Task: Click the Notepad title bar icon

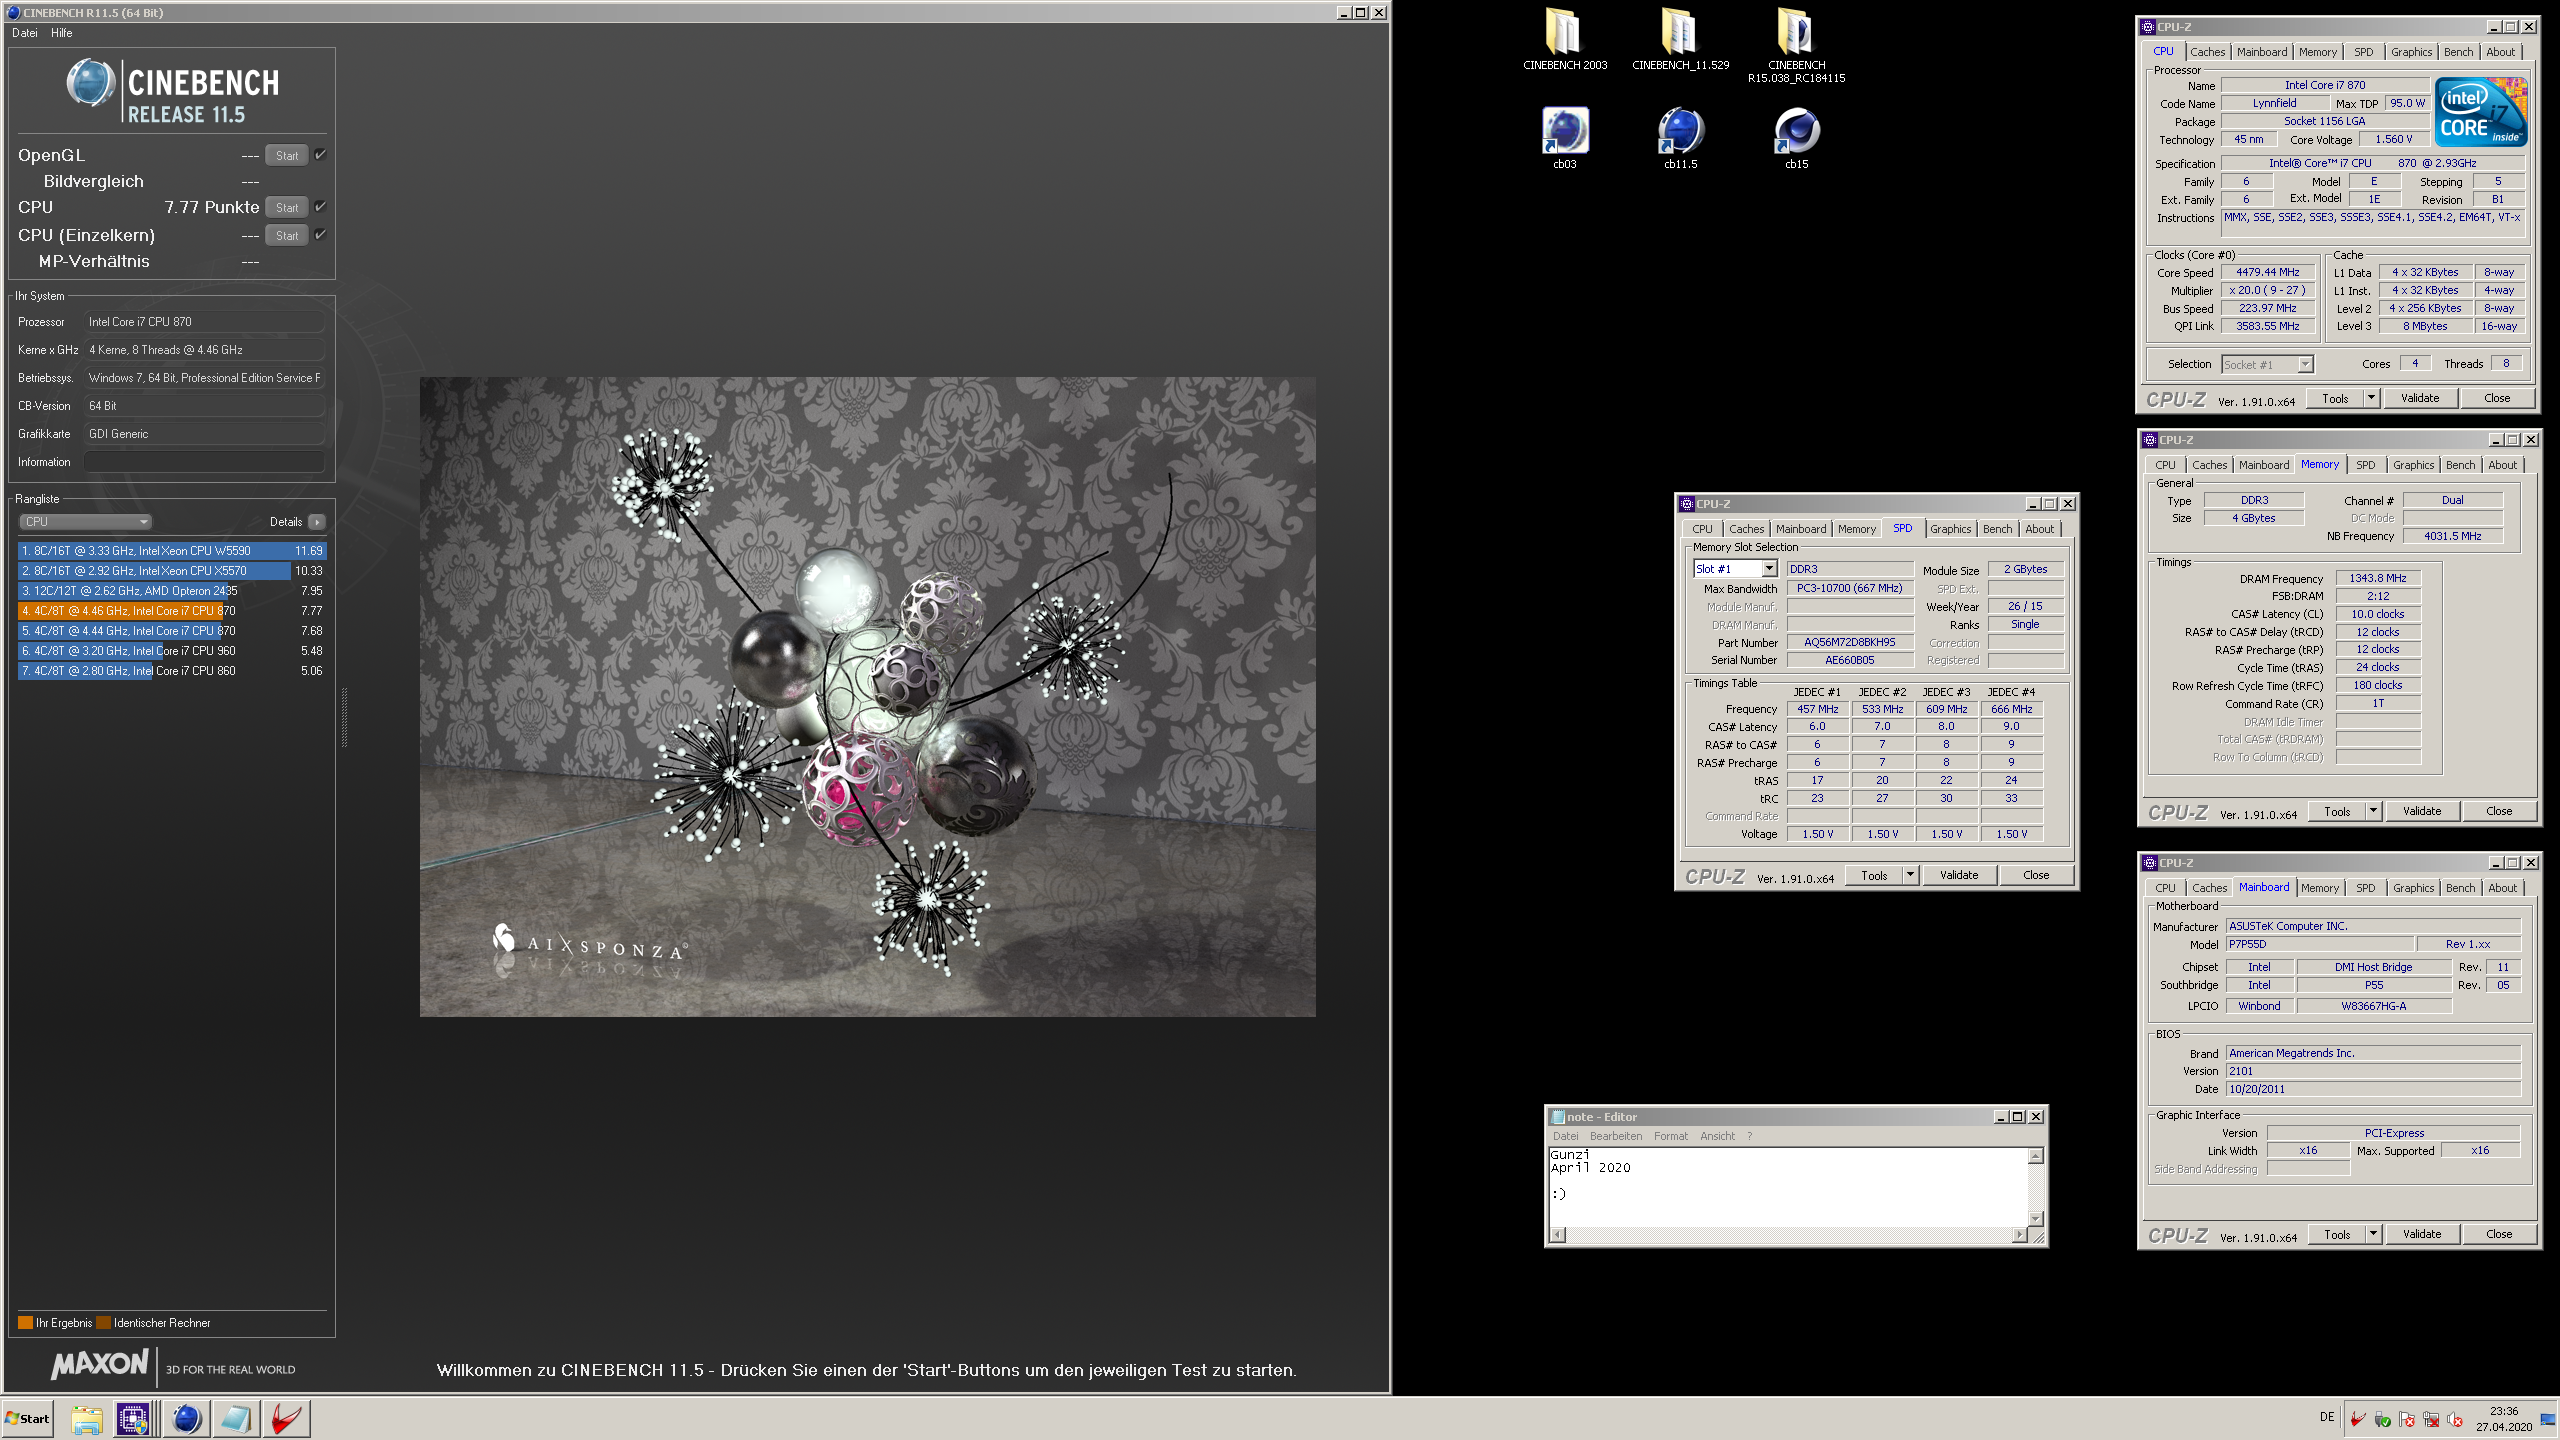Action: click(x=1558, y=1117)
